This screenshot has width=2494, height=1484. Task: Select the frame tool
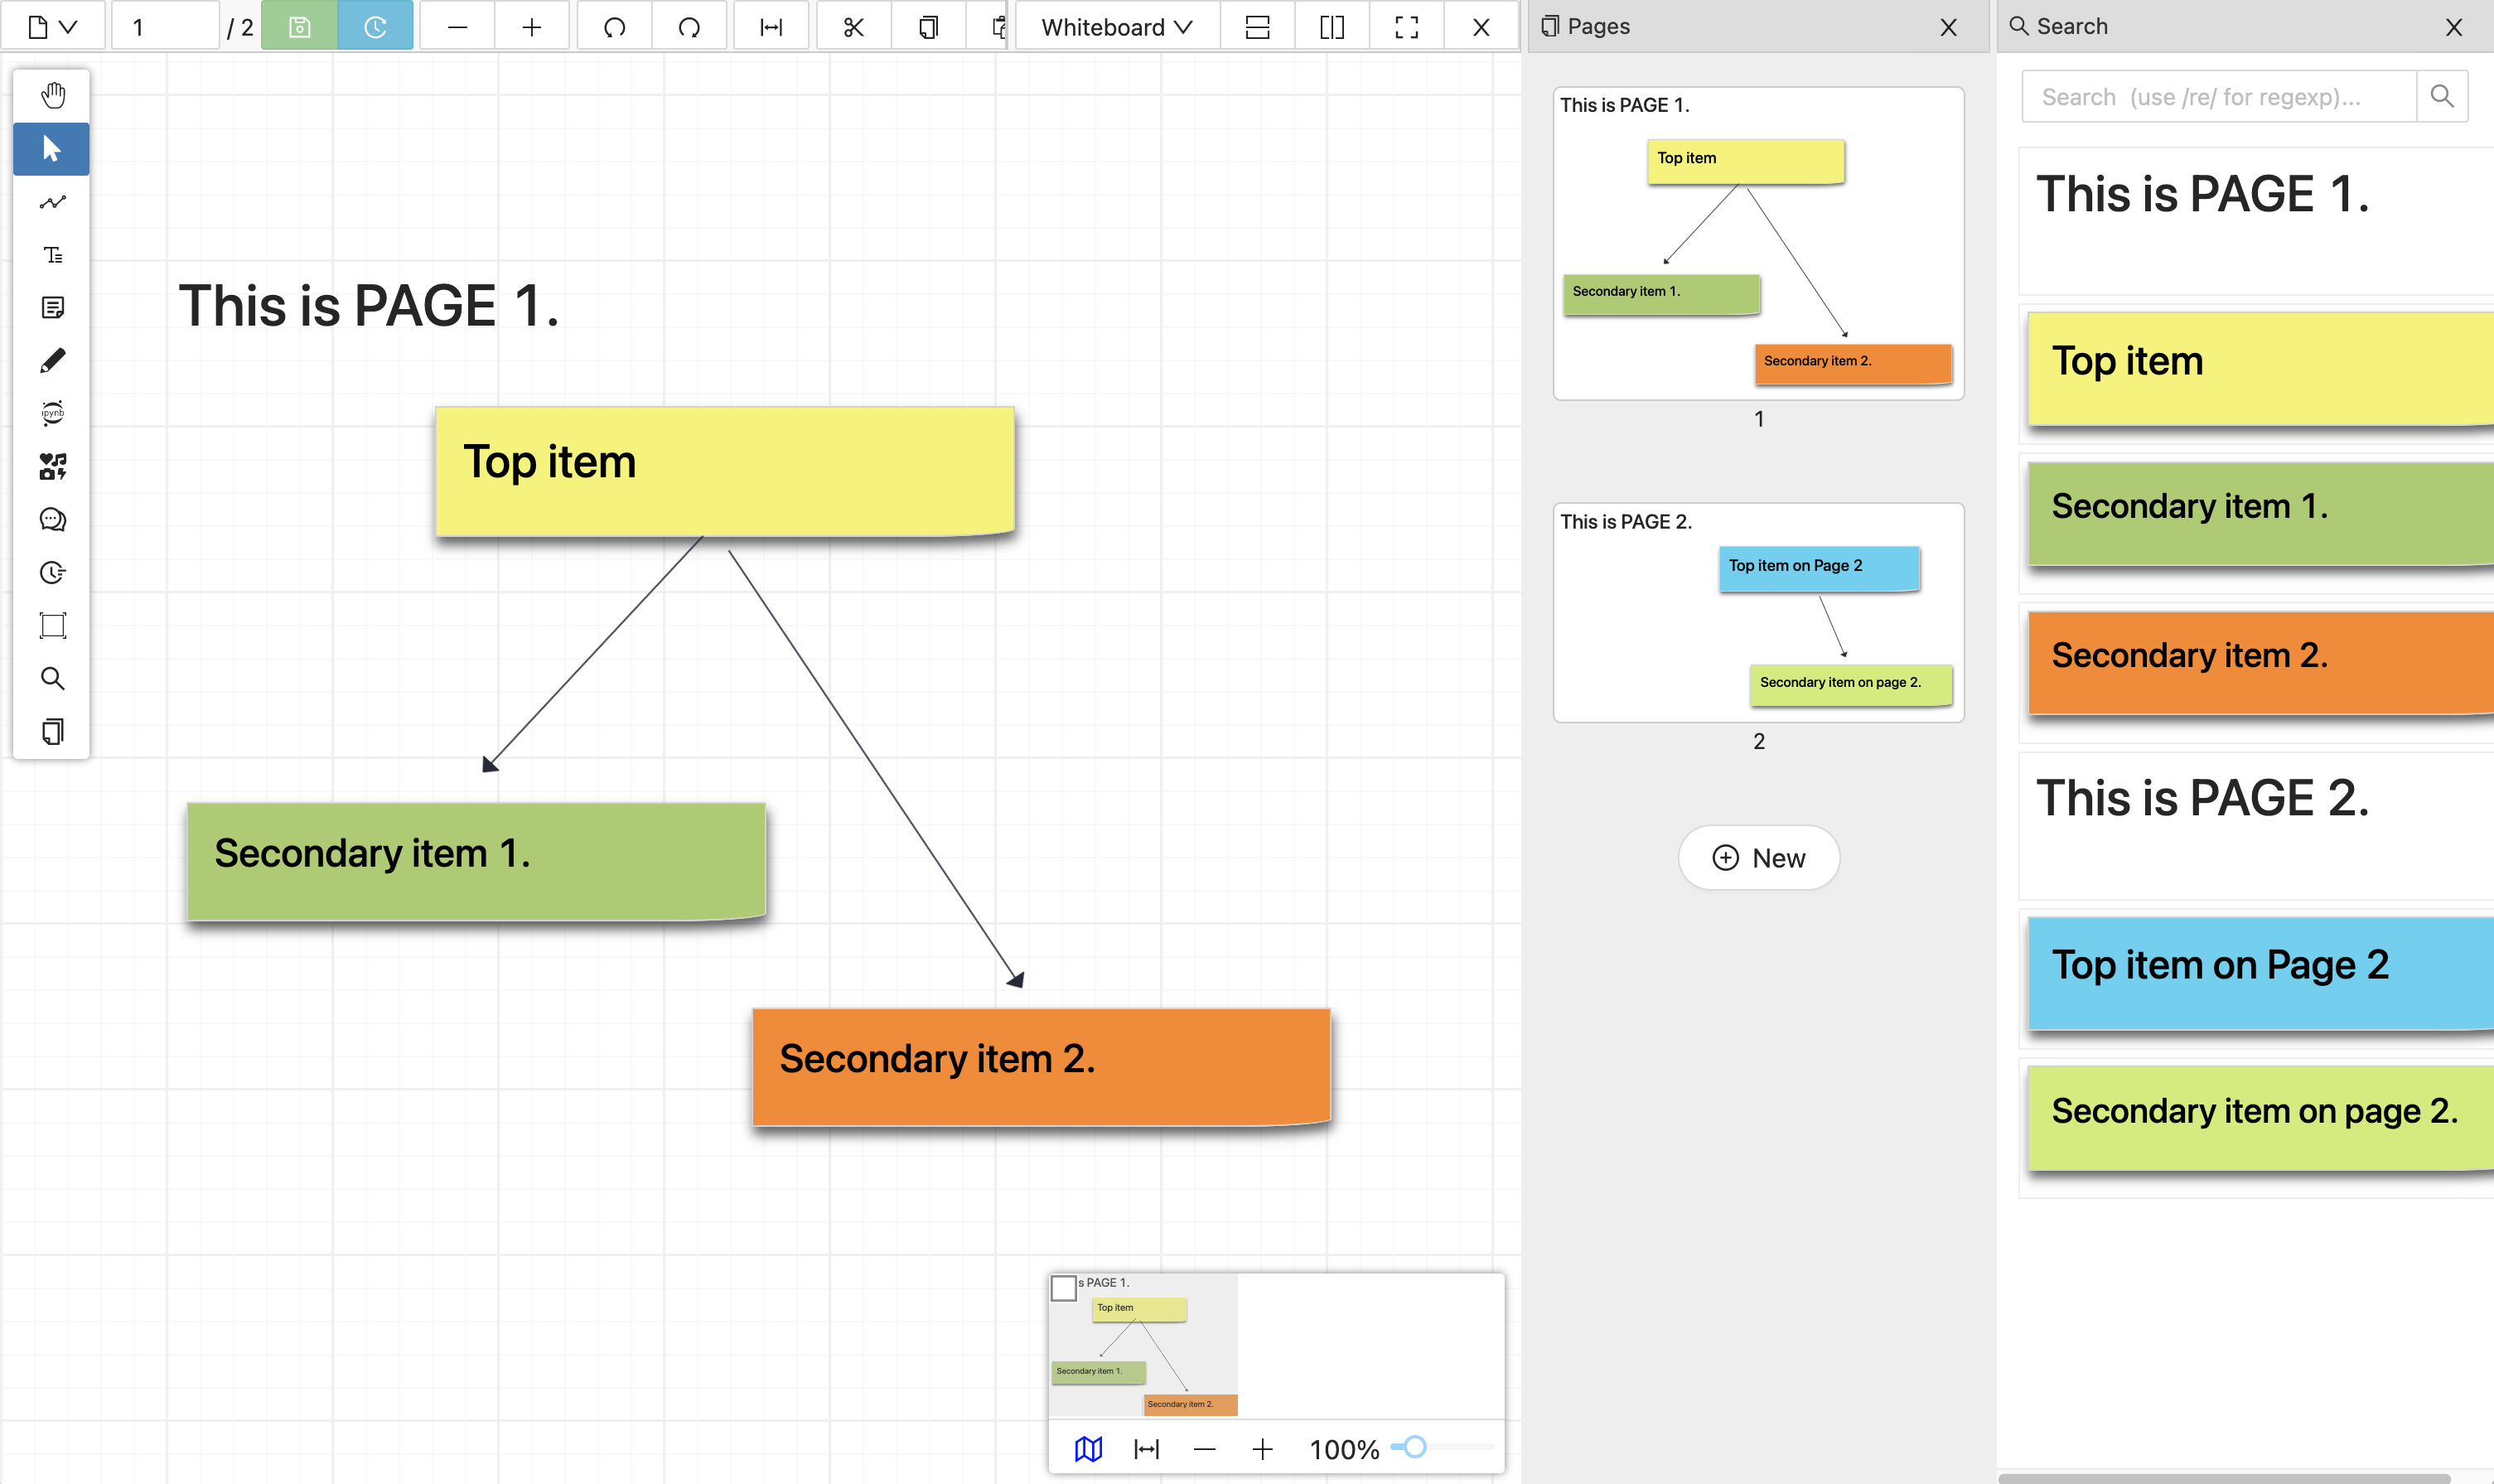pos(52,626)
